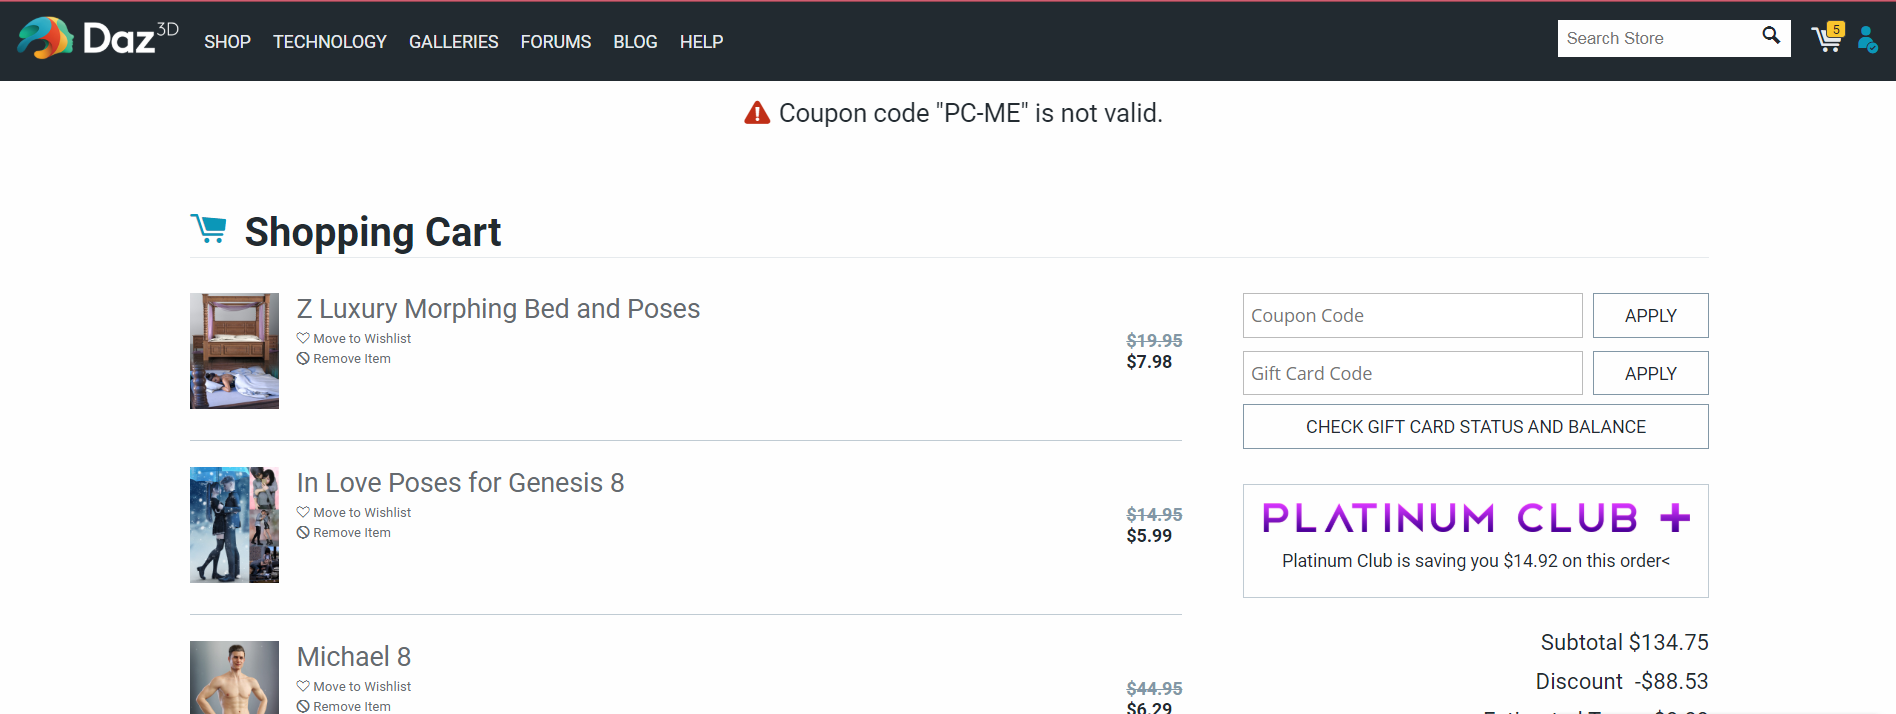1896x714 pixels.
Task: Focus the Gift Card Code field
Action: (1412, 374)
